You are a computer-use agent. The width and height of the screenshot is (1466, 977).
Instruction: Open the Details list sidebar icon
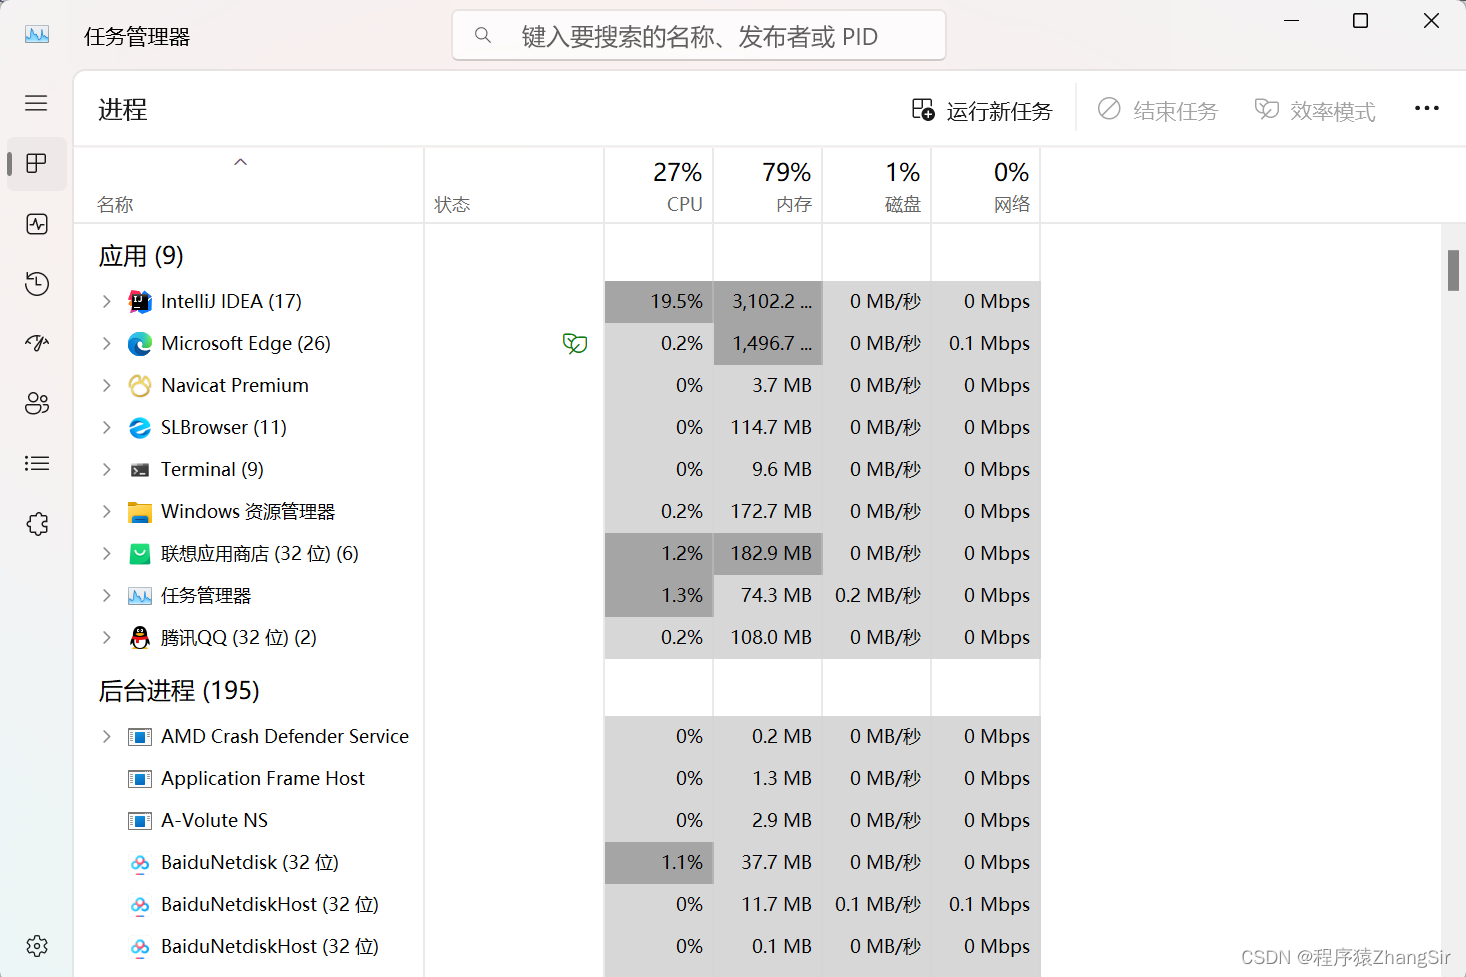pos(37,463)
